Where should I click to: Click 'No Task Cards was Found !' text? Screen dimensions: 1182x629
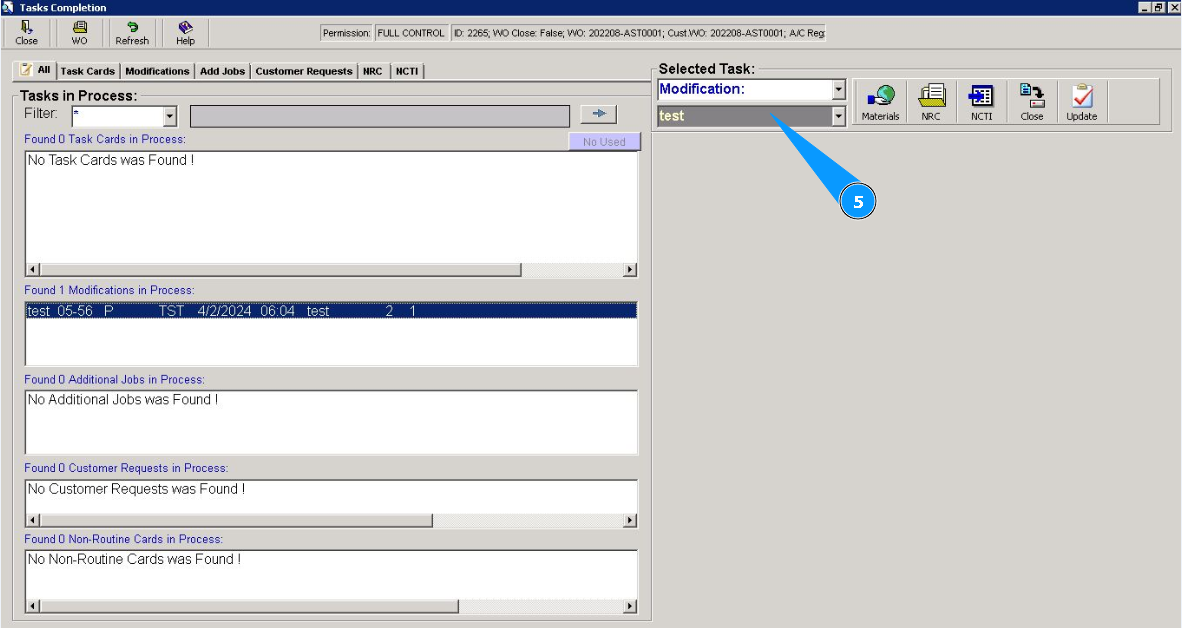pos(111,160)
